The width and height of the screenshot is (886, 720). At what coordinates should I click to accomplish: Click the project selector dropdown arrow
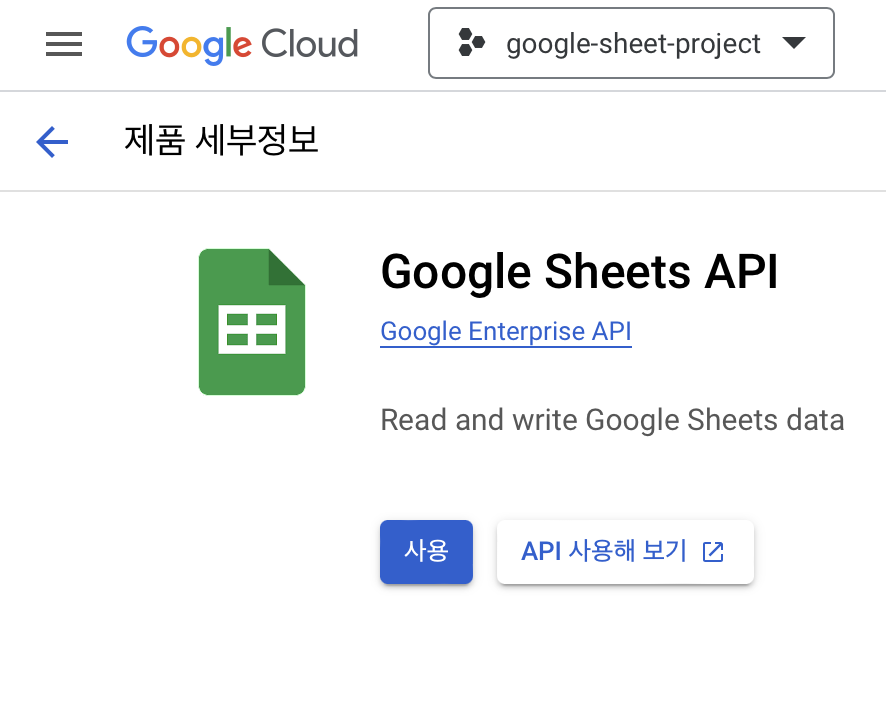794,43
